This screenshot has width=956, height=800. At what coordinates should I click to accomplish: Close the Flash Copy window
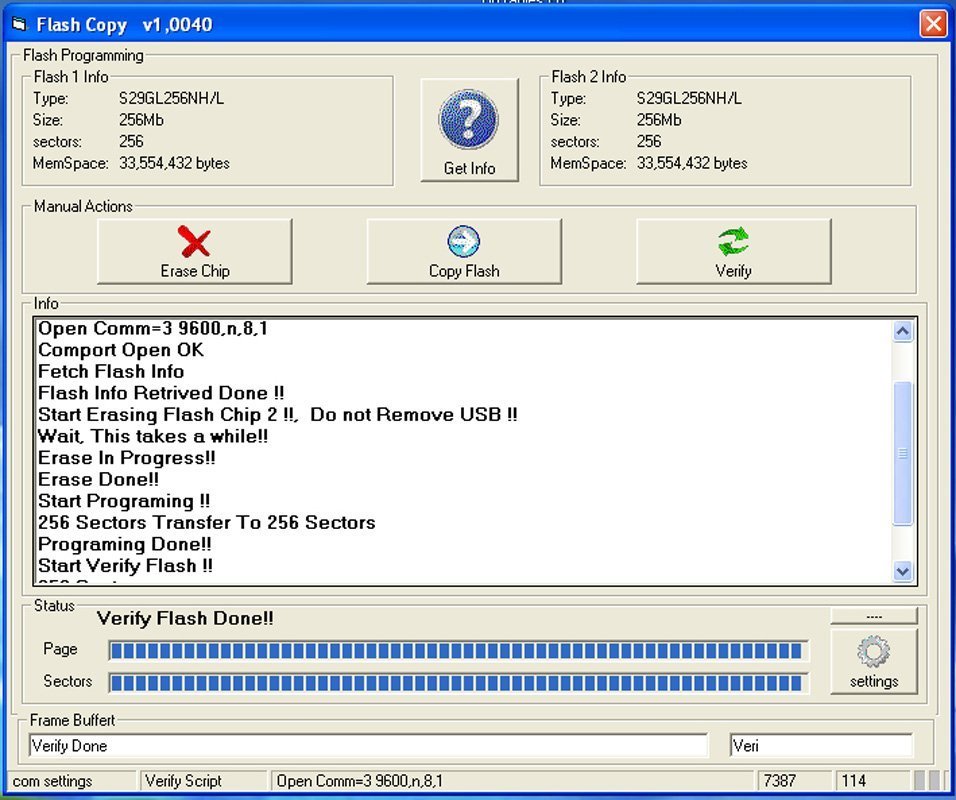tap(932, 24)
